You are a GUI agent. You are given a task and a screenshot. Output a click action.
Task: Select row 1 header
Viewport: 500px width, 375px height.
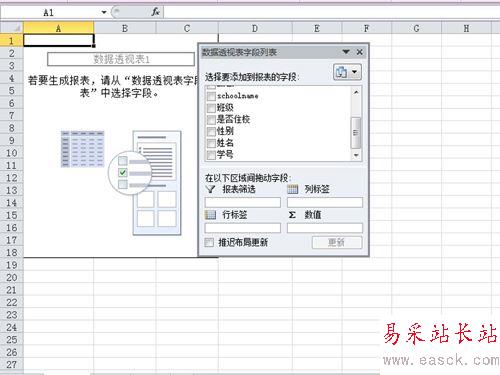tap(12, 41)
